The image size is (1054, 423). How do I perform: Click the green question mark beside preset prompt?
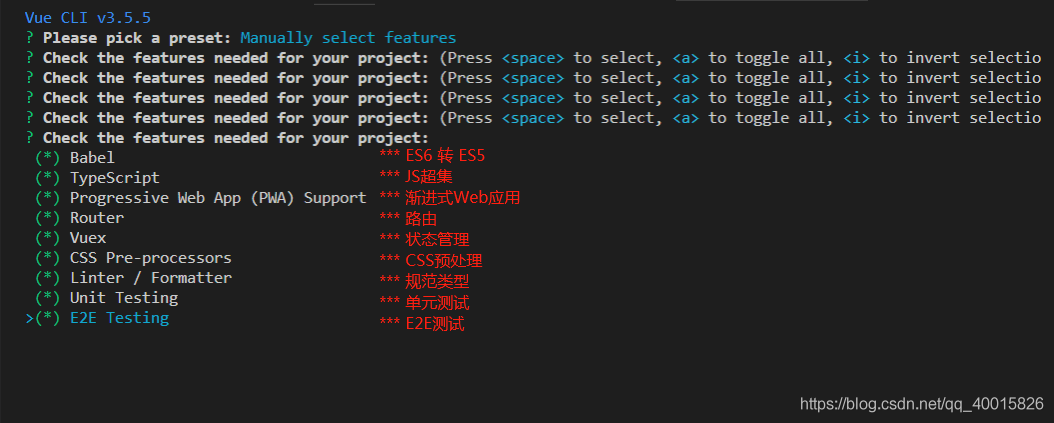(30, 38)
